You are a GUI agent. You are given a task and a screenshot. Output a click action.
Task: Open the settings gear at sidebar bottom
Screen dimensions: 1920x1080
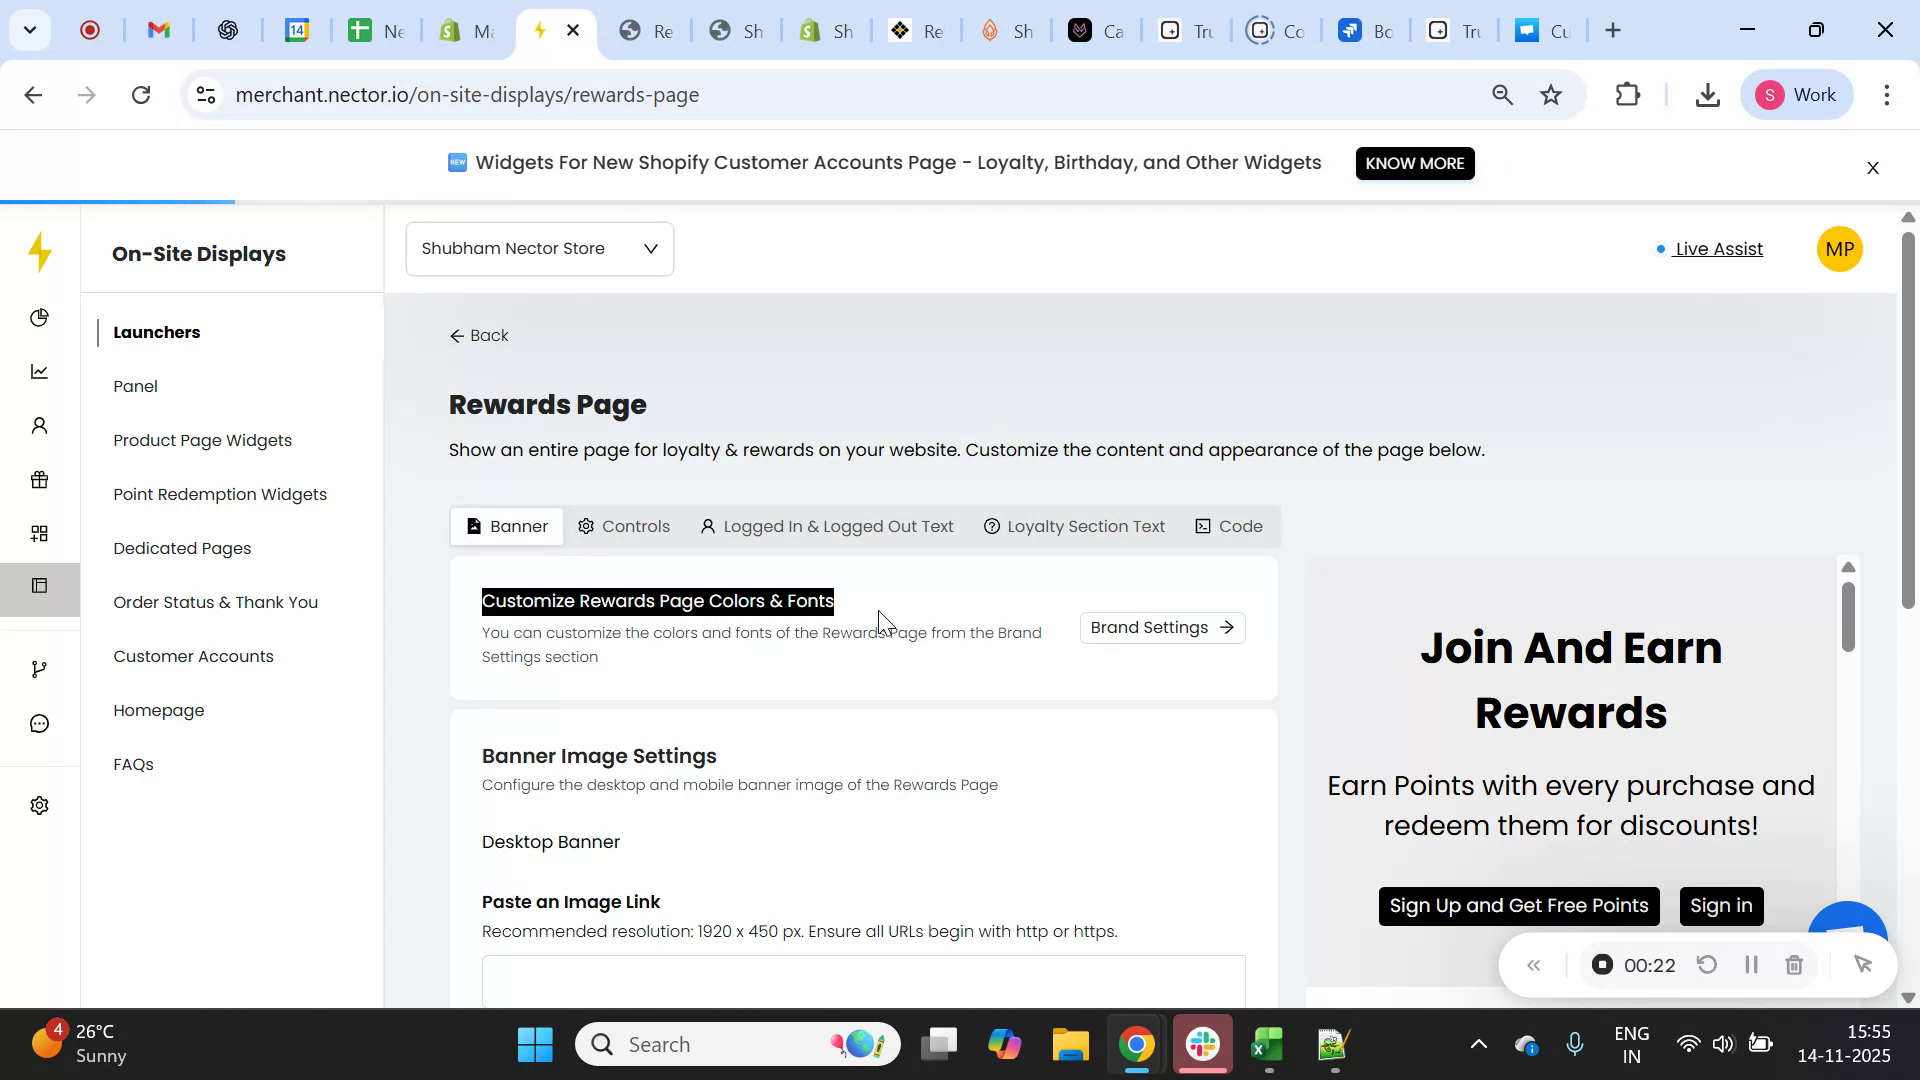pyautogui.click(x=40, y=805)
